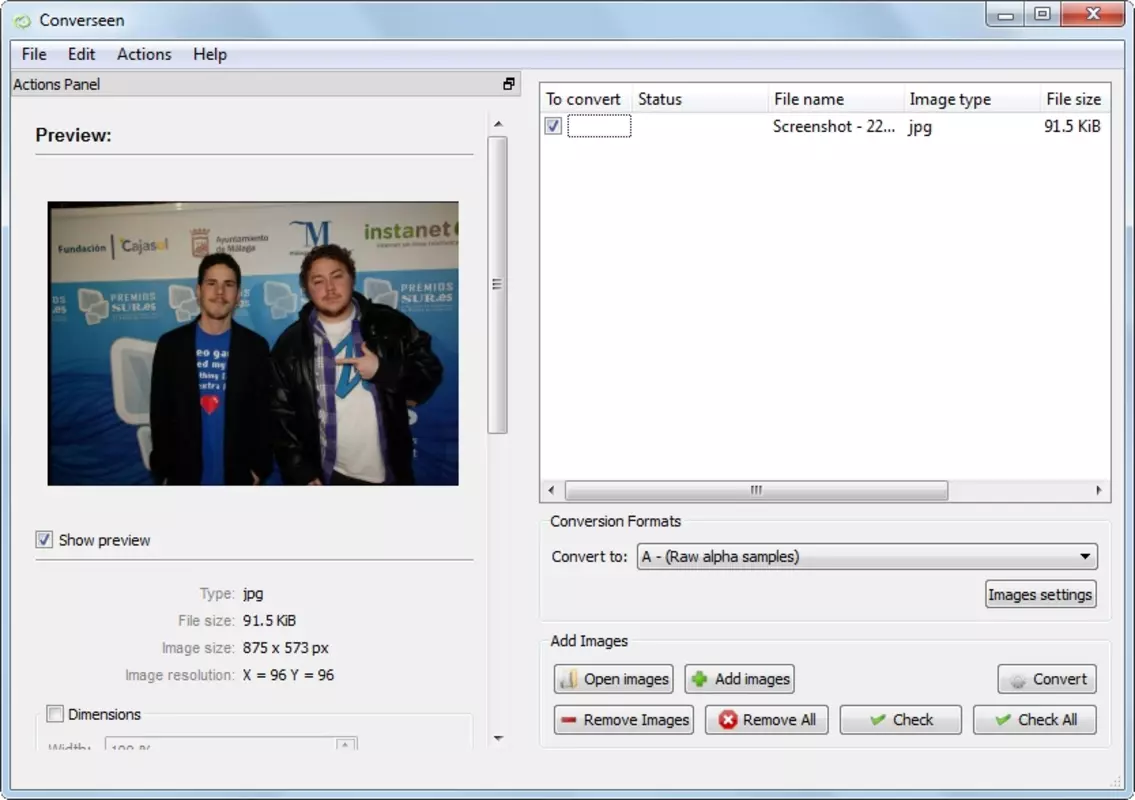Viewport: 1135px width, 800px height.
Task: Click the Check All button
Action: click(x=1034, y=720)
